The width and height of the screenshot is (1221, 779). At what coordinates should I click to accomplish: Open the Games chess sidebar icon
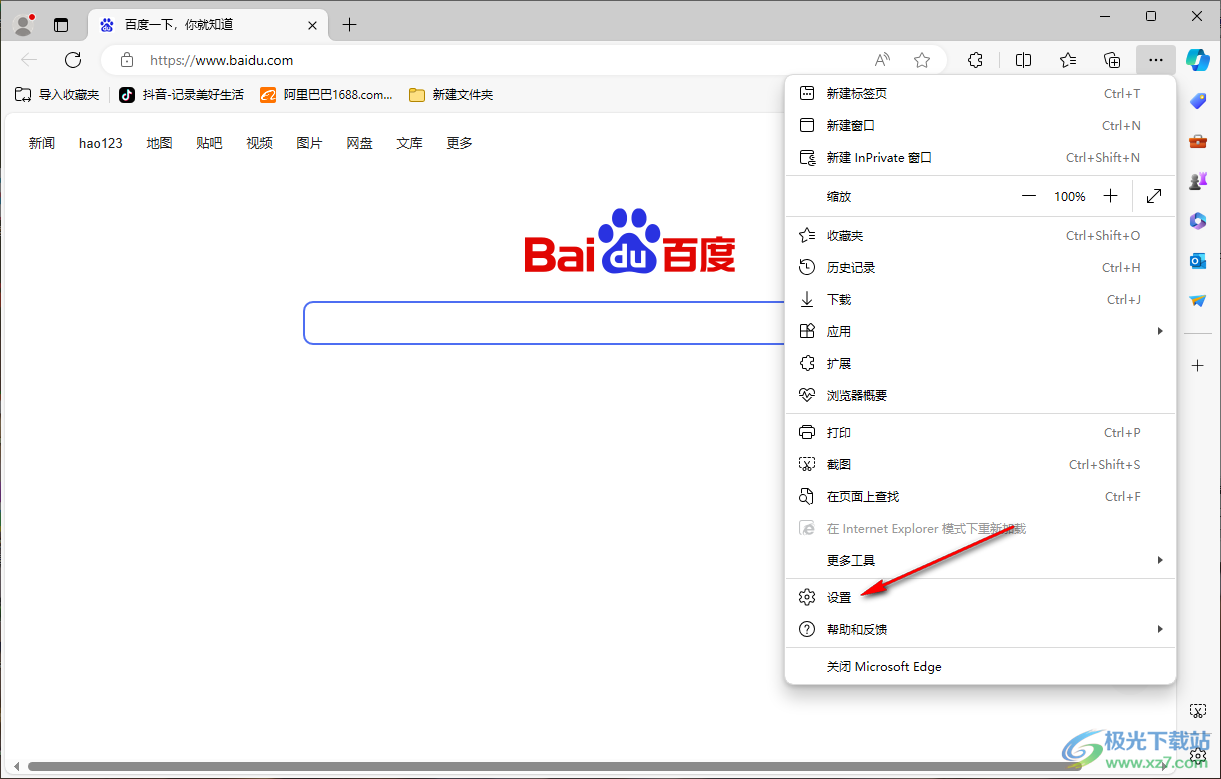pos(1197,181)
